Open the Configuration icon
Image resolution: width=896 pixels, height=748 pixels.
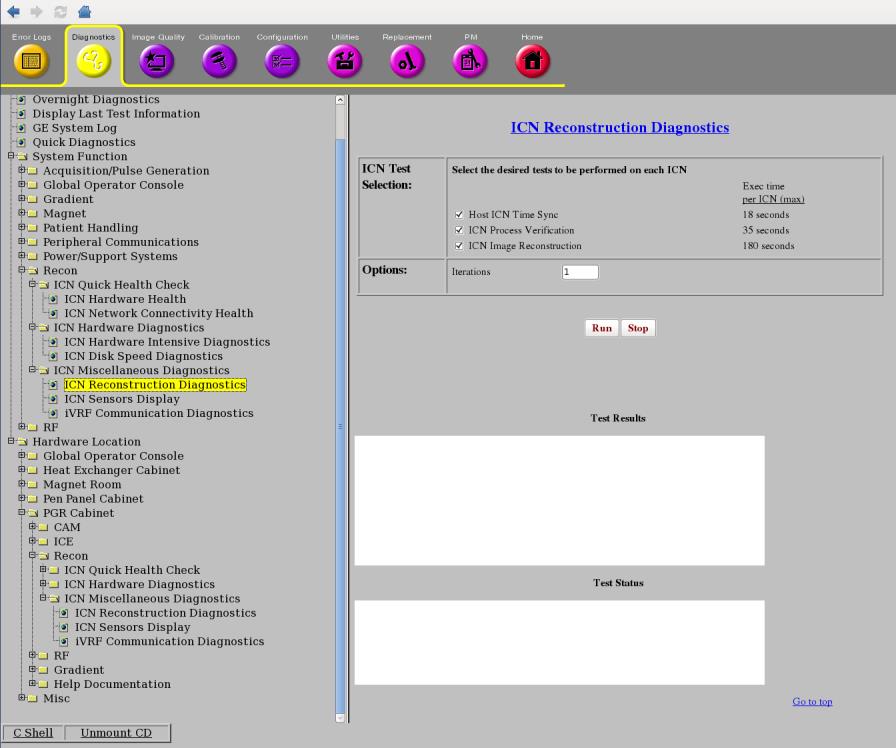281,62
